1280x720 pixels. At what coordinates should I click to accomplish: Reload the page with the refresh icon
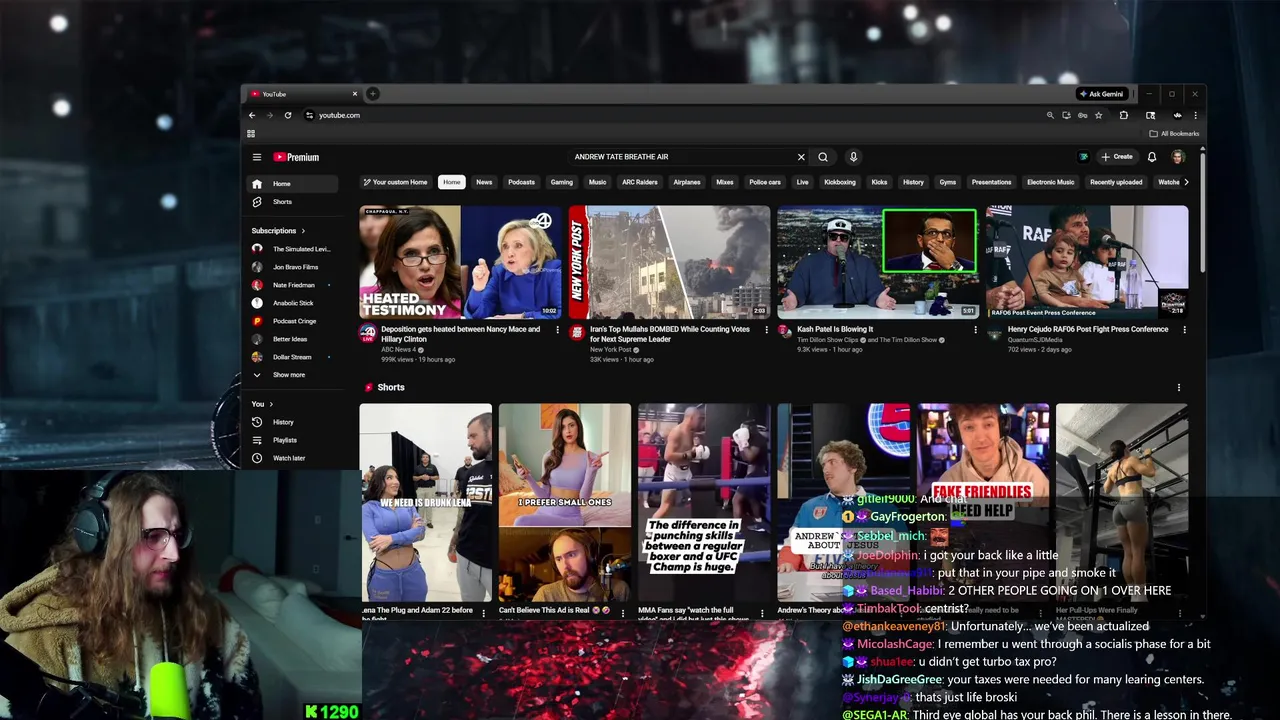click(288, 115)
